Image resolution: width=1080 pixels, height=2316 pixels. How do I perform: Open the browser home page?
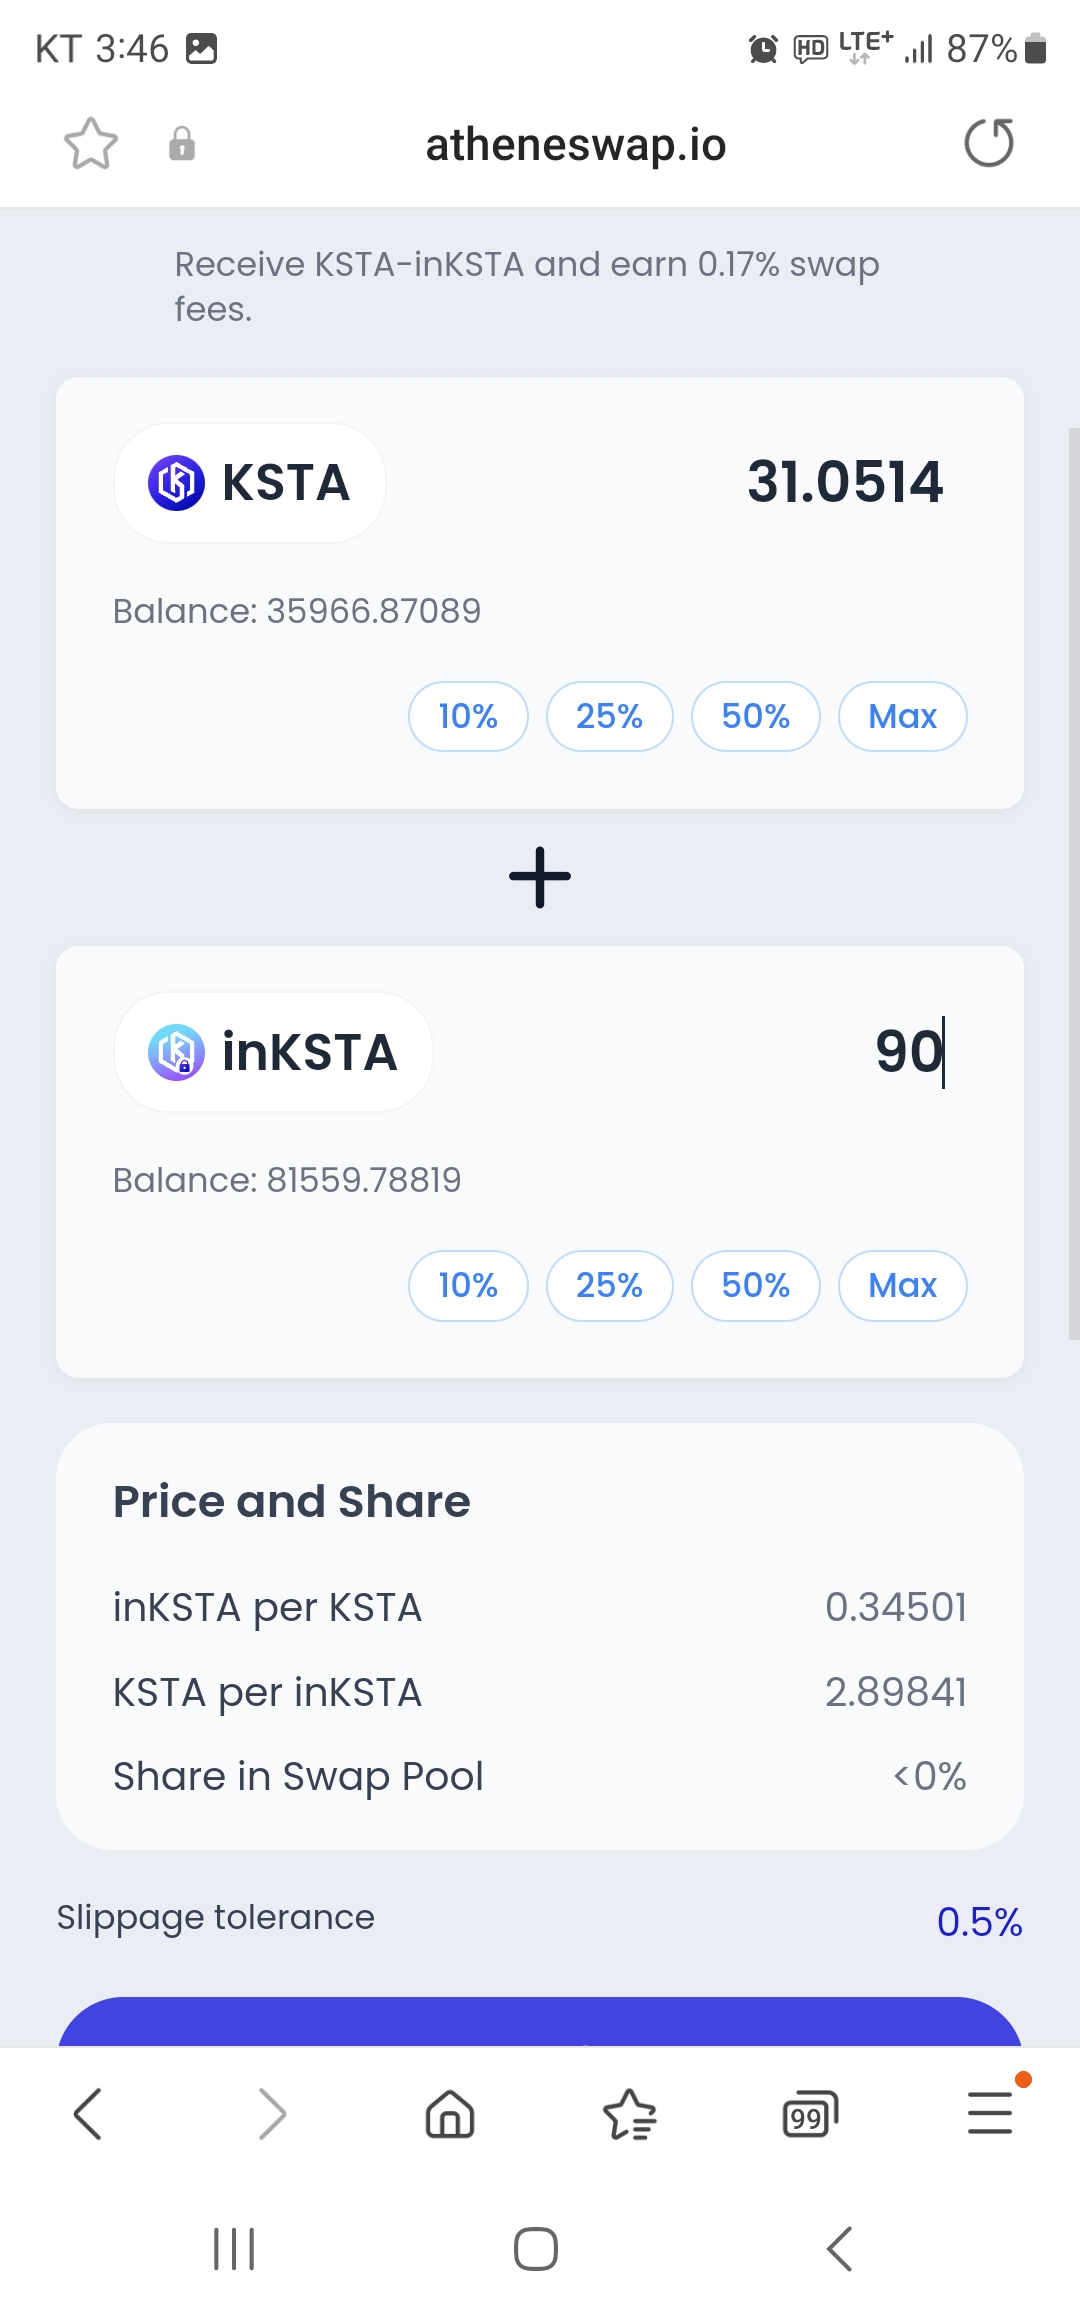450,2114
